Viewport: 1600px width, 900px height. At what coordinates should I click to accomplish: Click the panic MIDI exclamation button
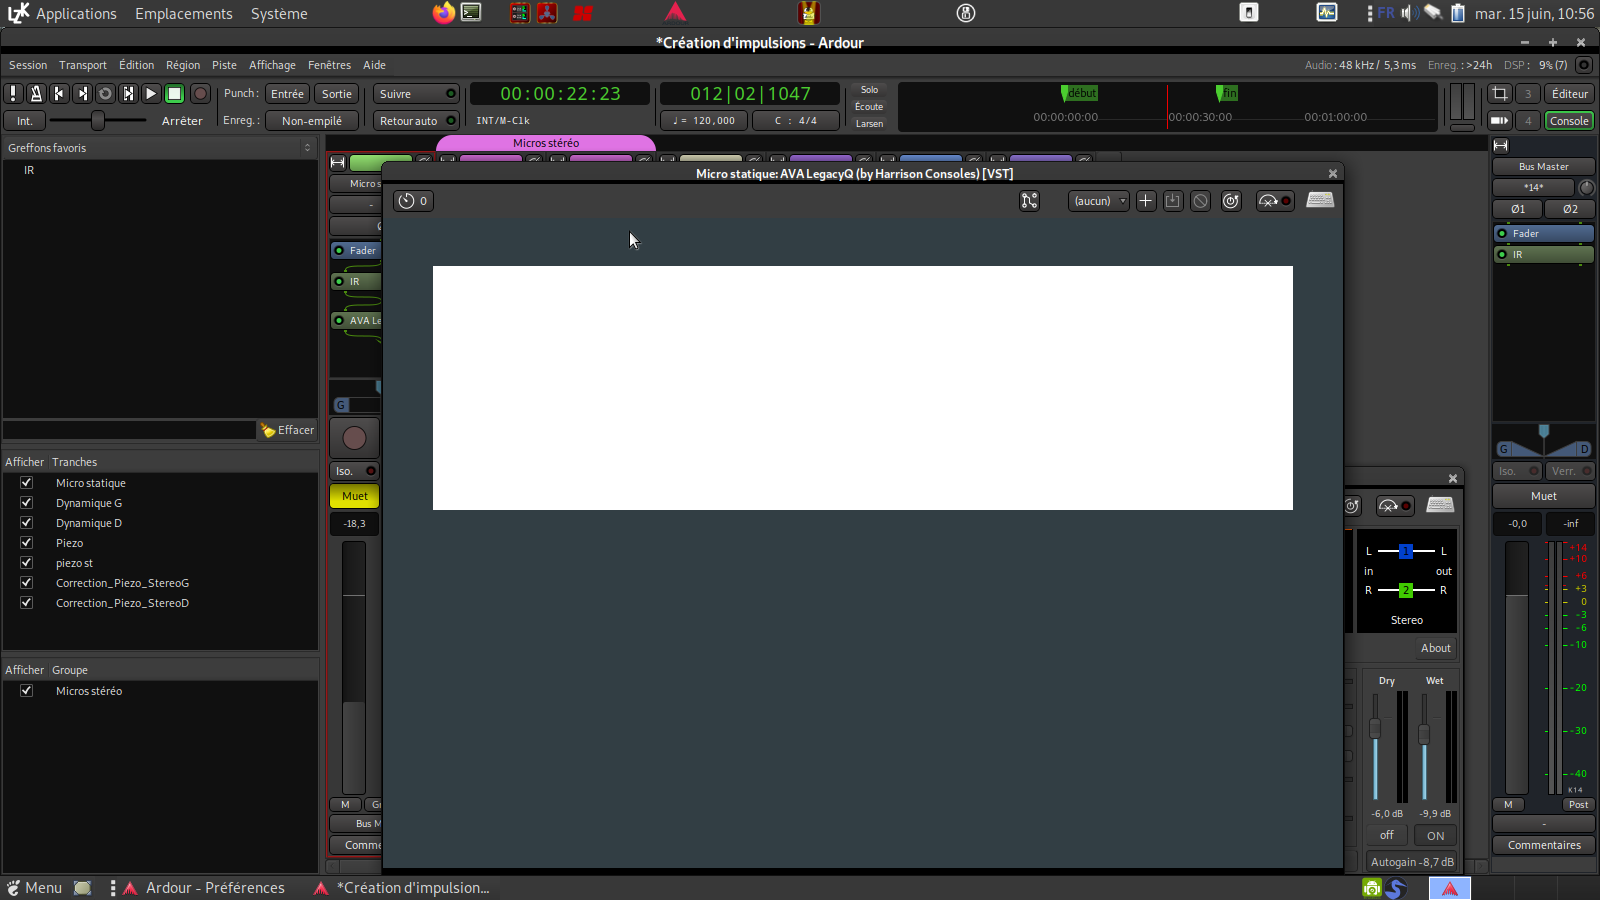tap(13, 93)
